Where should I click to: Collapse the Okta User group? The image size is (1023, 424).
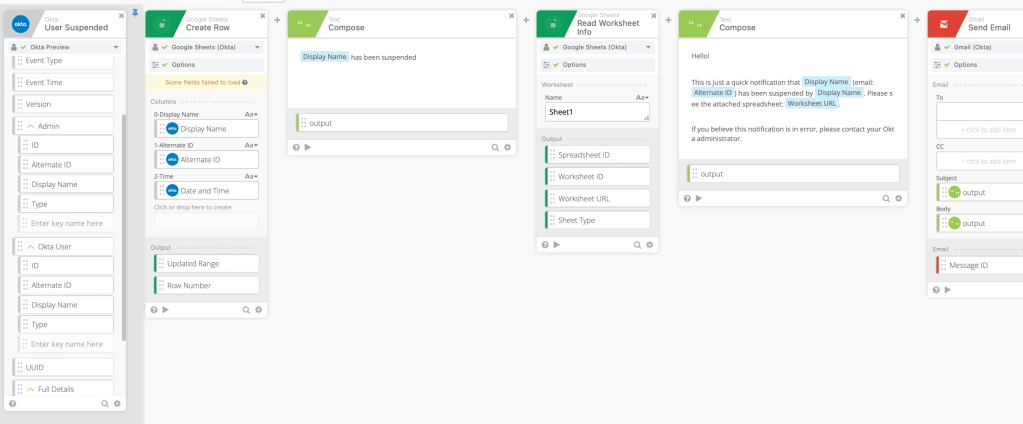click(30, 246)
